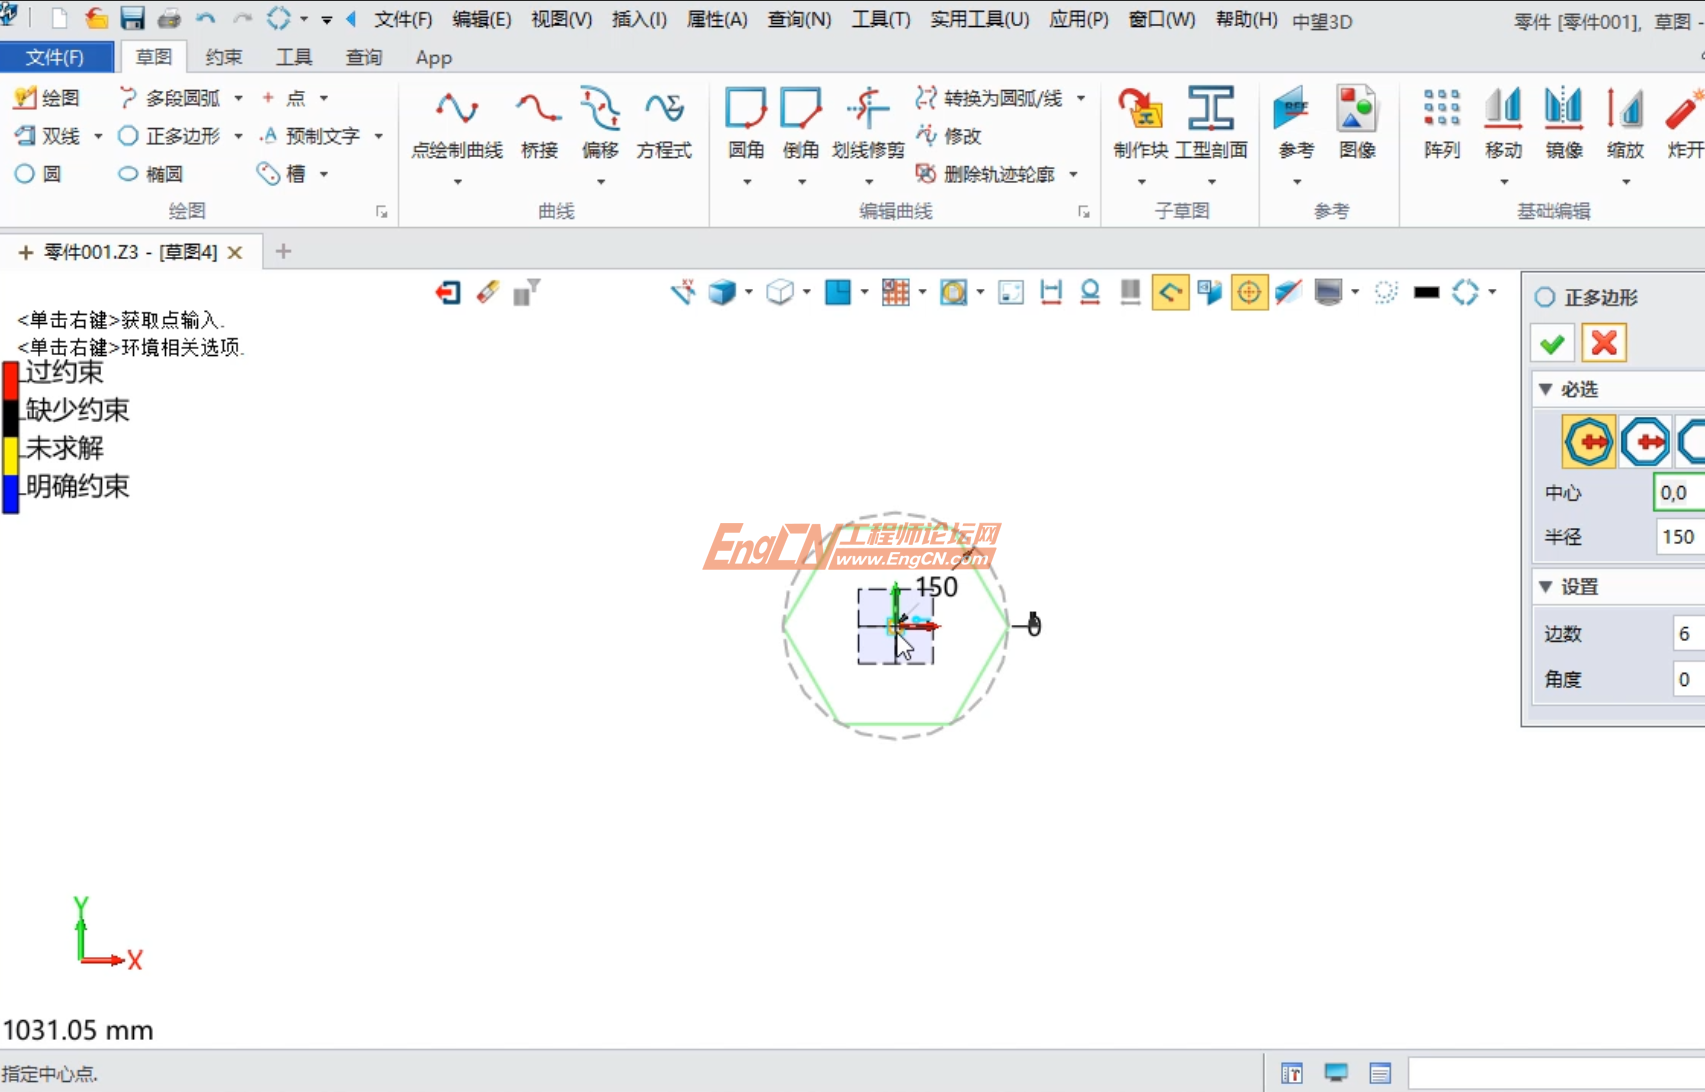1705x1092 pixels.
Task: Open the 转换为圆弧/线 dropdown arrow
Action: click(1081, 98)
